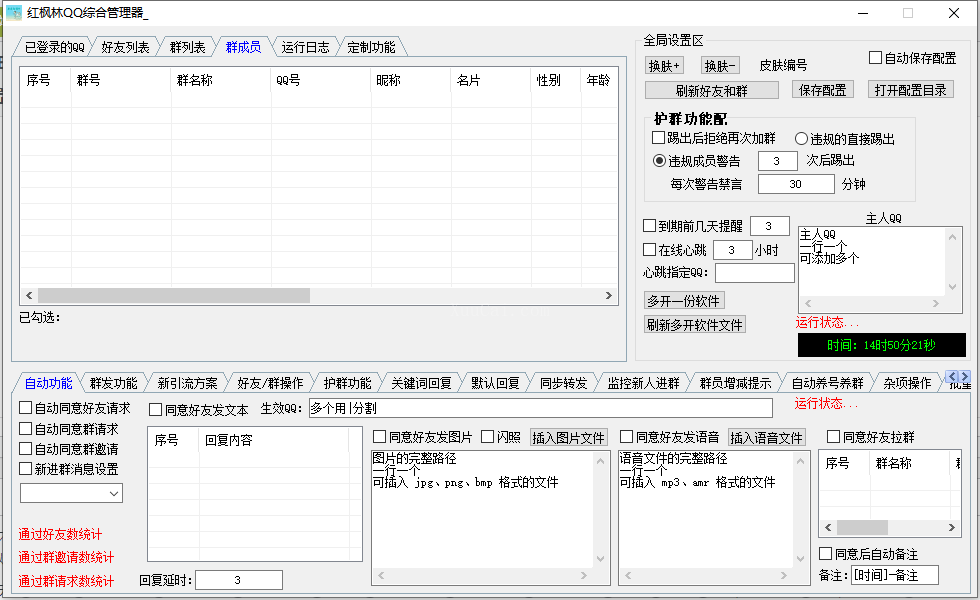Click the 换肤+ skin button
The height and width of the screenshot is (600, 980).
(664, 66)
